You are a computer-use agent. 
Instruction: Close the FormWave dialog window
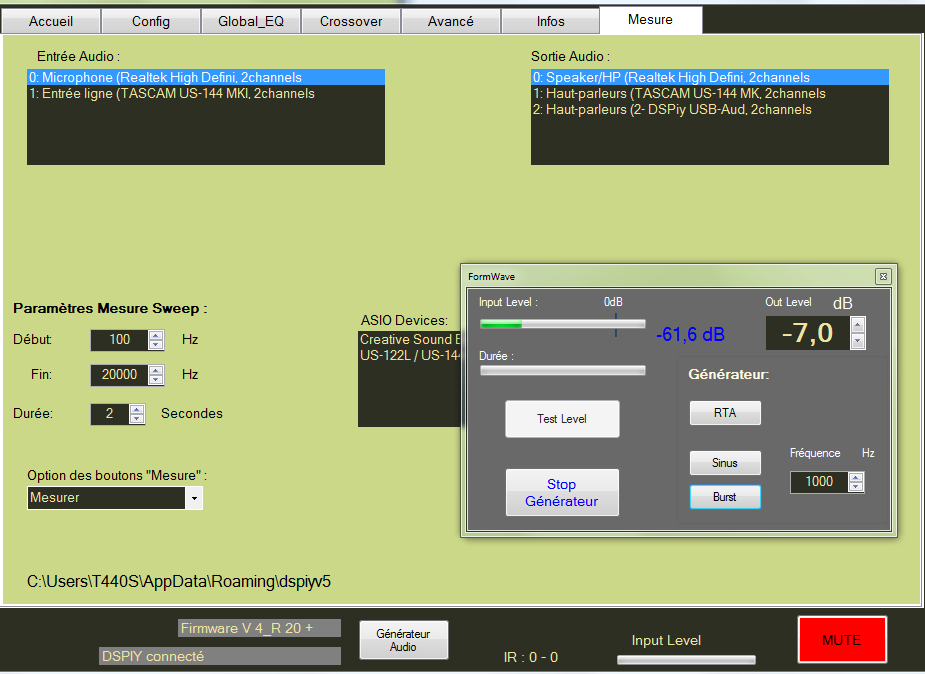[x=882, y=276]
